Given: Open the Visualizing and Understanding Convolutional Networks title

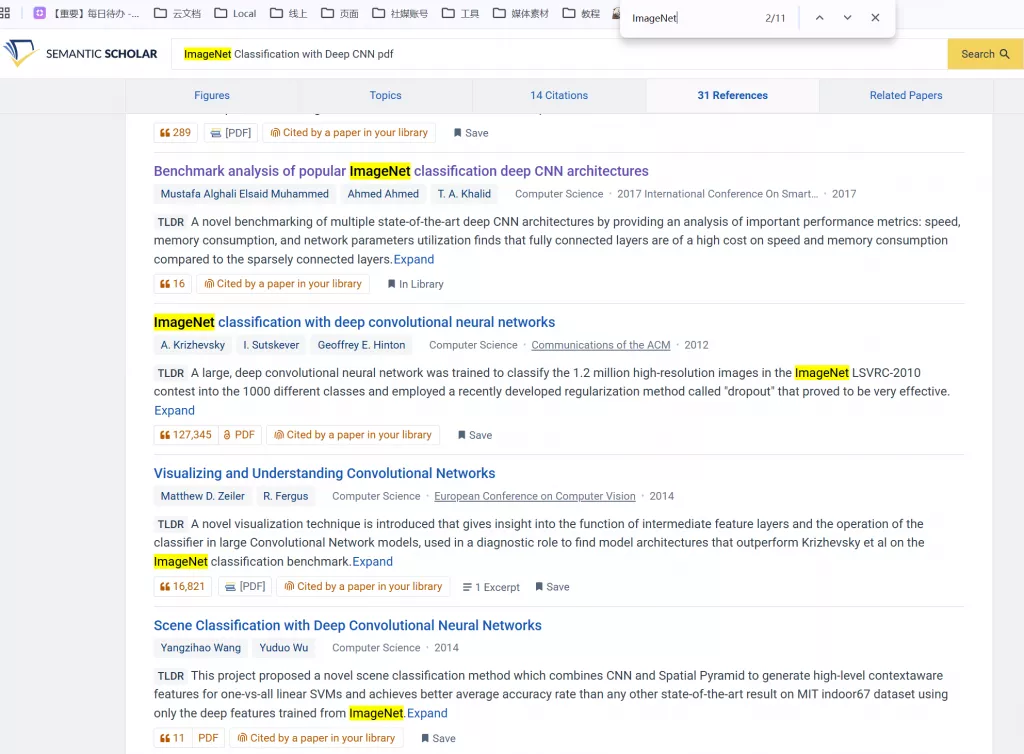Looking at the screenshot, I should click(x=324, y=473).
